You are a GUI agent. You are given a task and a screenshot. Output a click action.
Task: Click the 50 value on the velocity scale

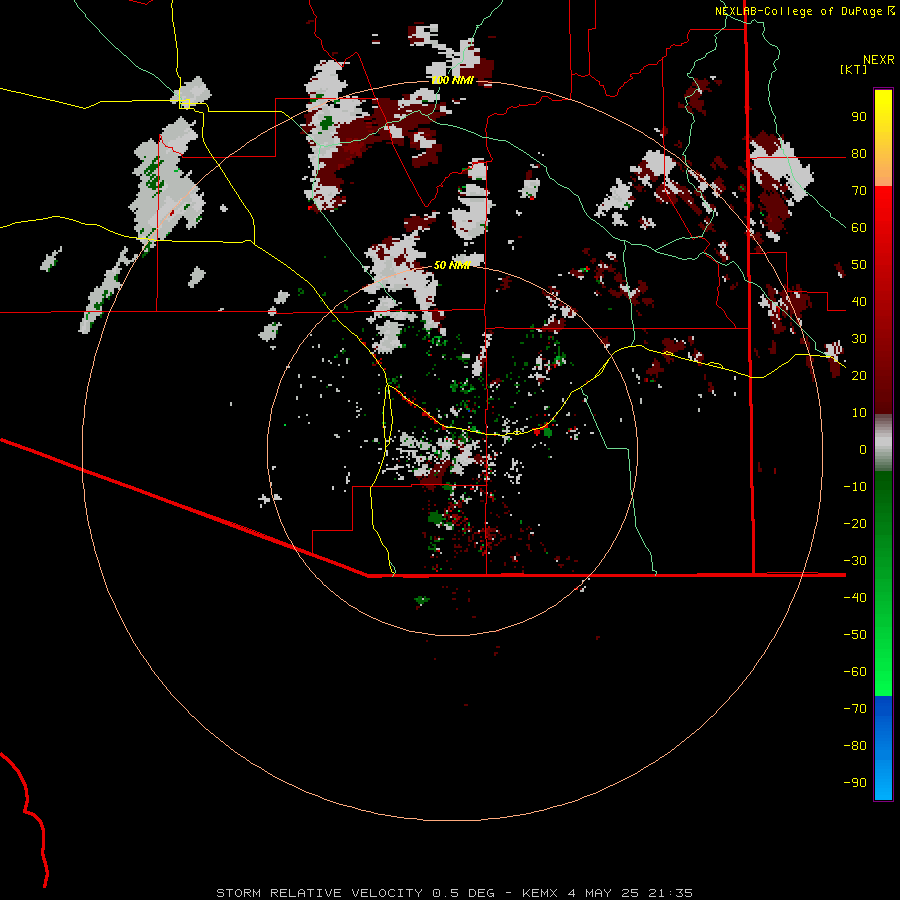[859, 265]
